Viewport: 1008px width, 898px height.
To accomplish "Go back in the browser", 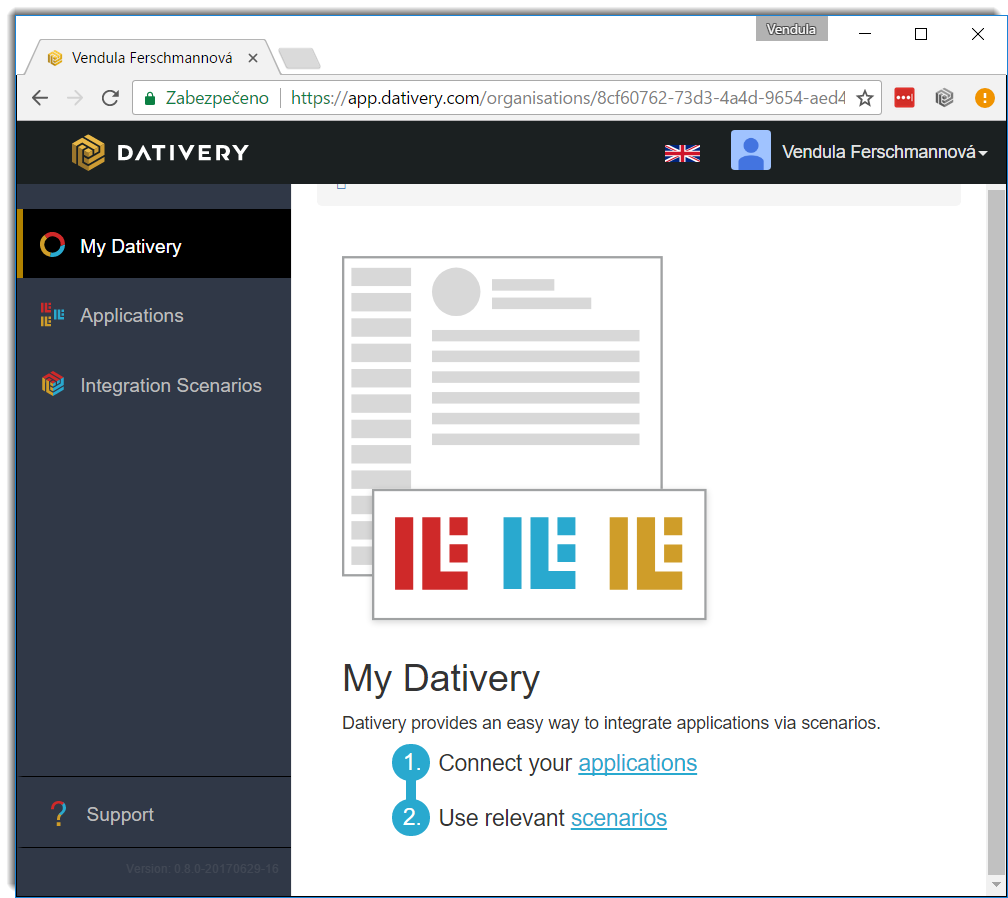I will 40,98.
